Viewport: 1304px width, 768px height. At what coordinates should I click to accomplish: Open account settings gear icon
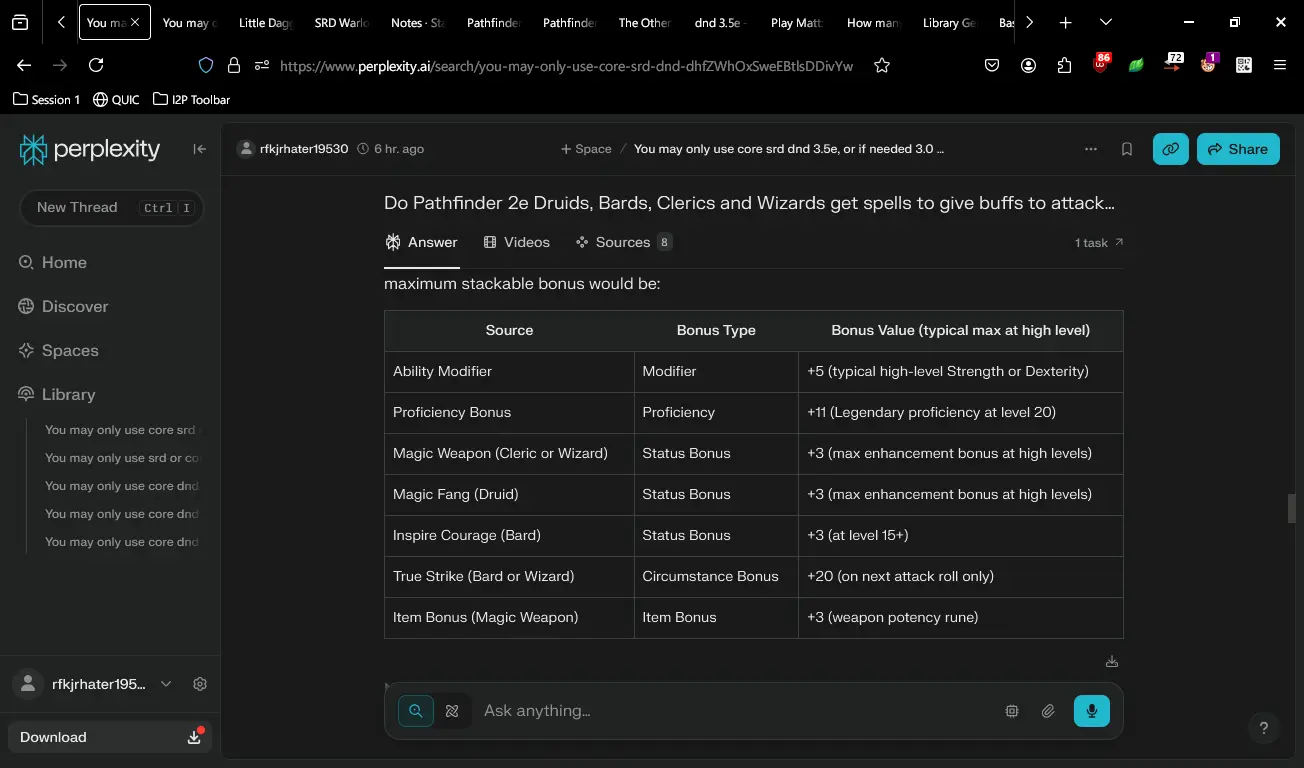pos(200,684)
